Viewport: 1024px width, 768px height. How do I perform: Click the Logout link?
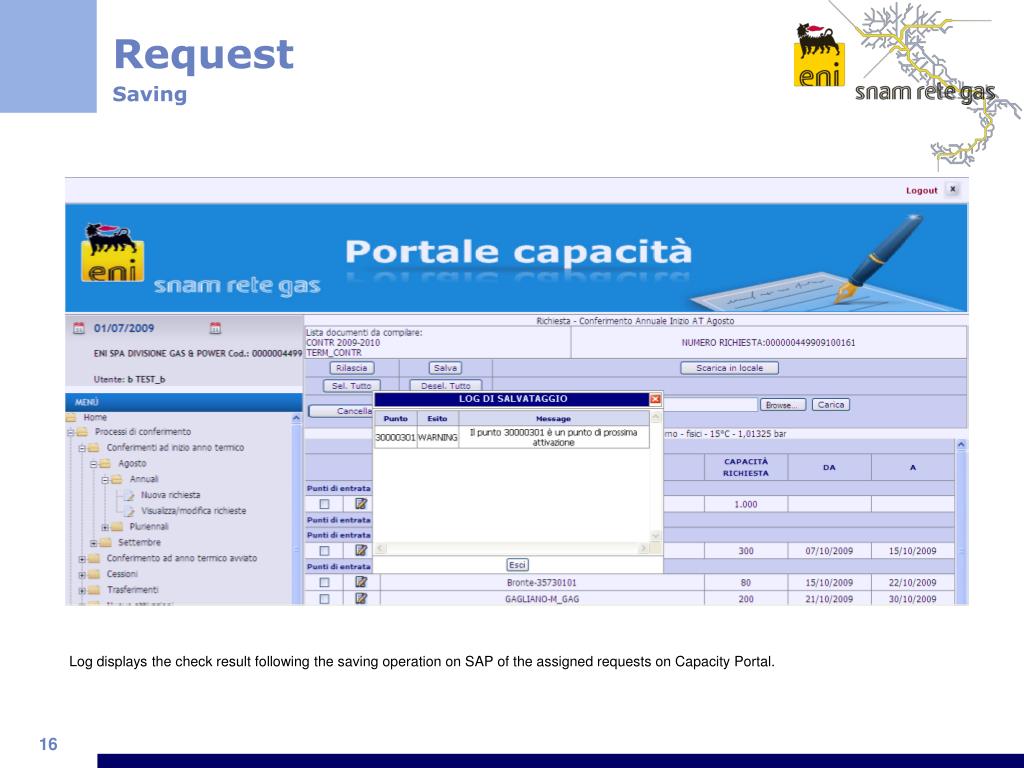click(921, 190)
